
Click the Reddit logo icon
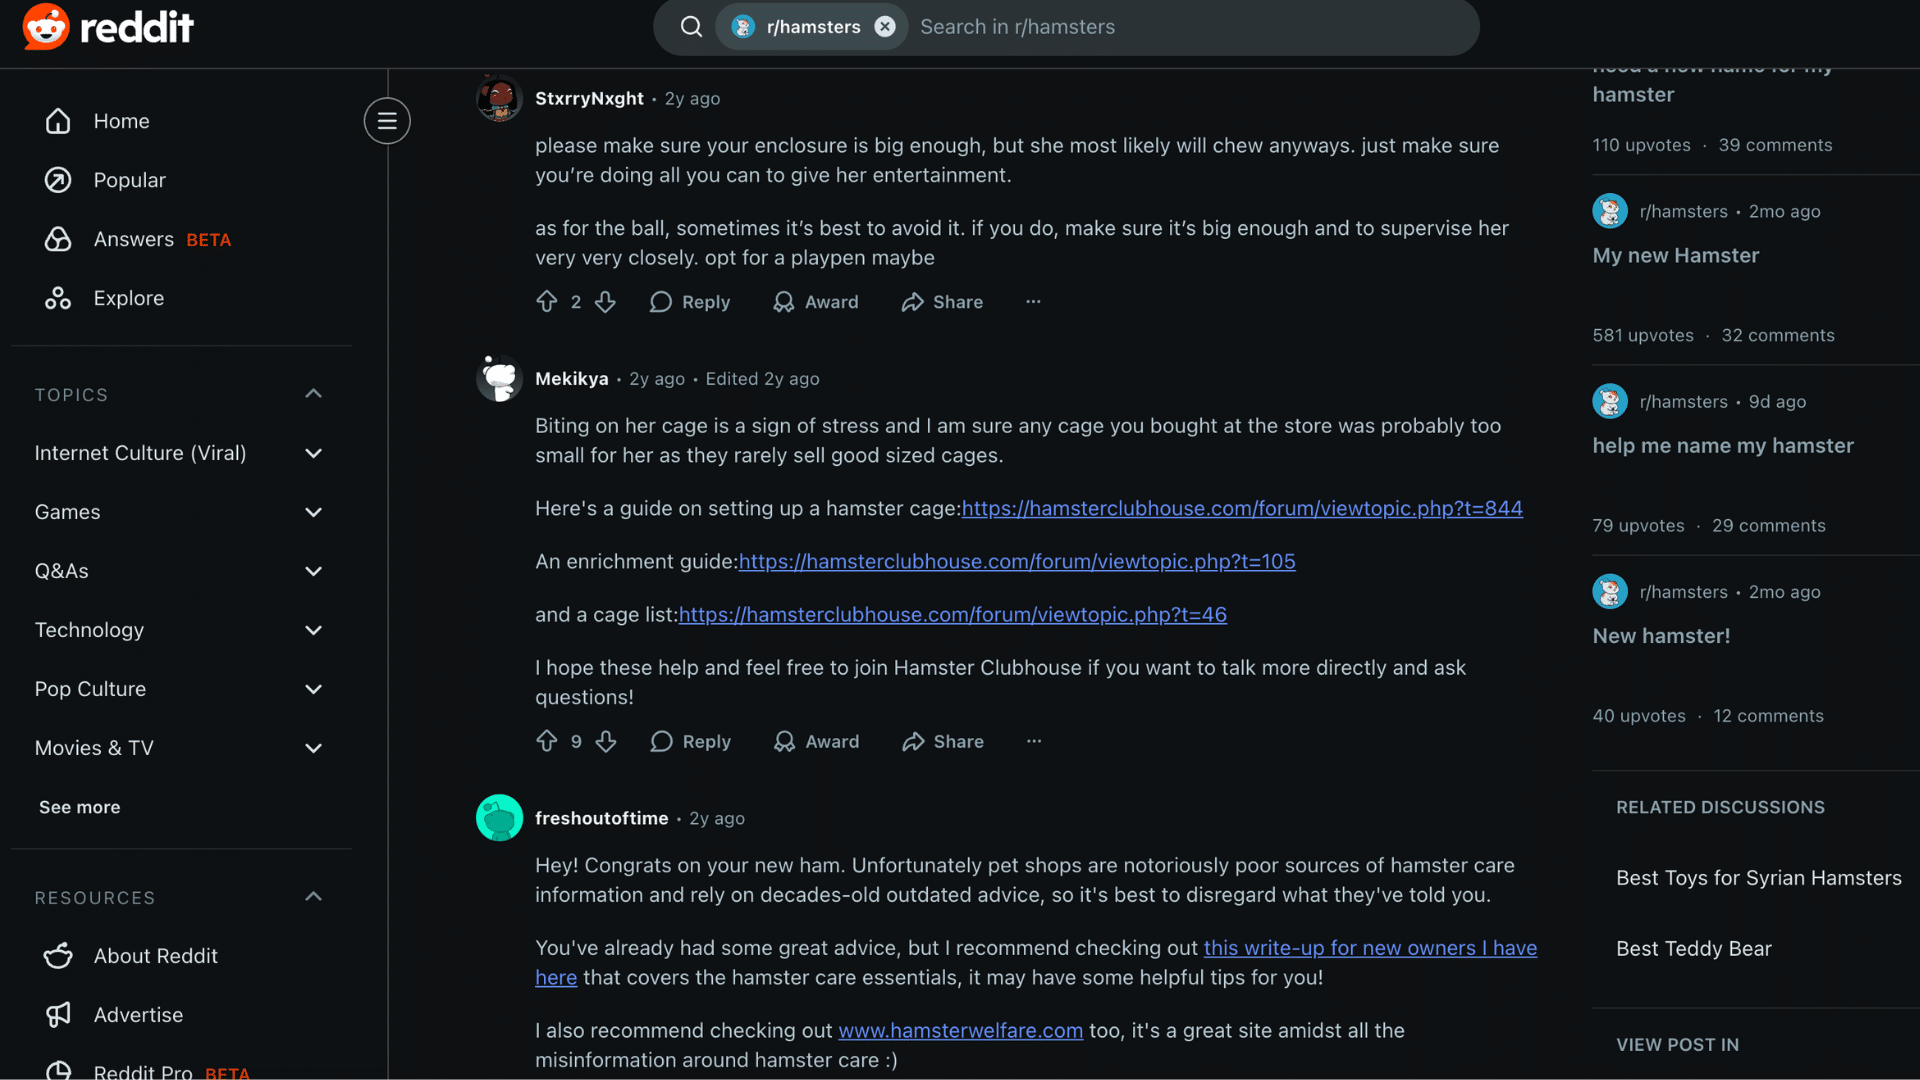(x=46, y=27)
